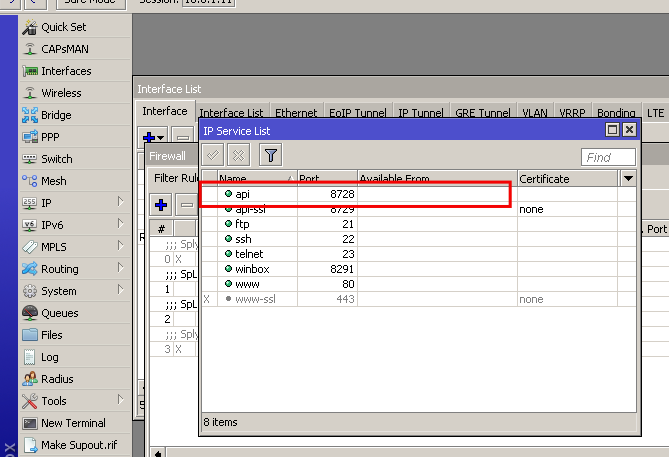Open the filter funnel in IP Service List
The width and height of the screenshot is (669, 457).
point(271,155)
